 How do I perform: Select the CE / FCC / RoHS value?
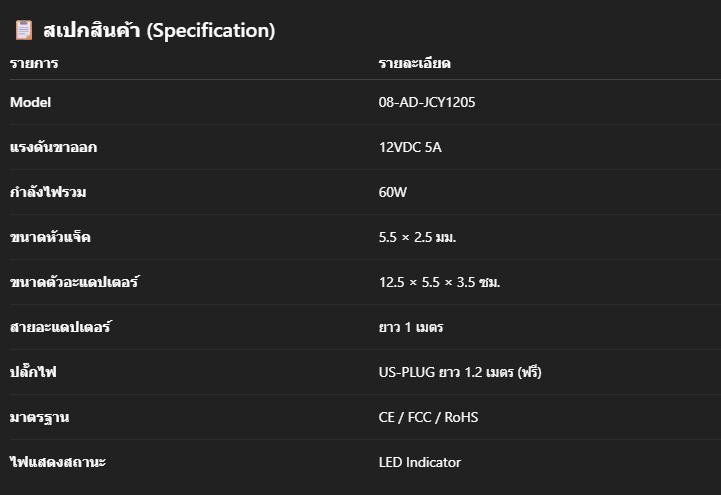(428, 417)
